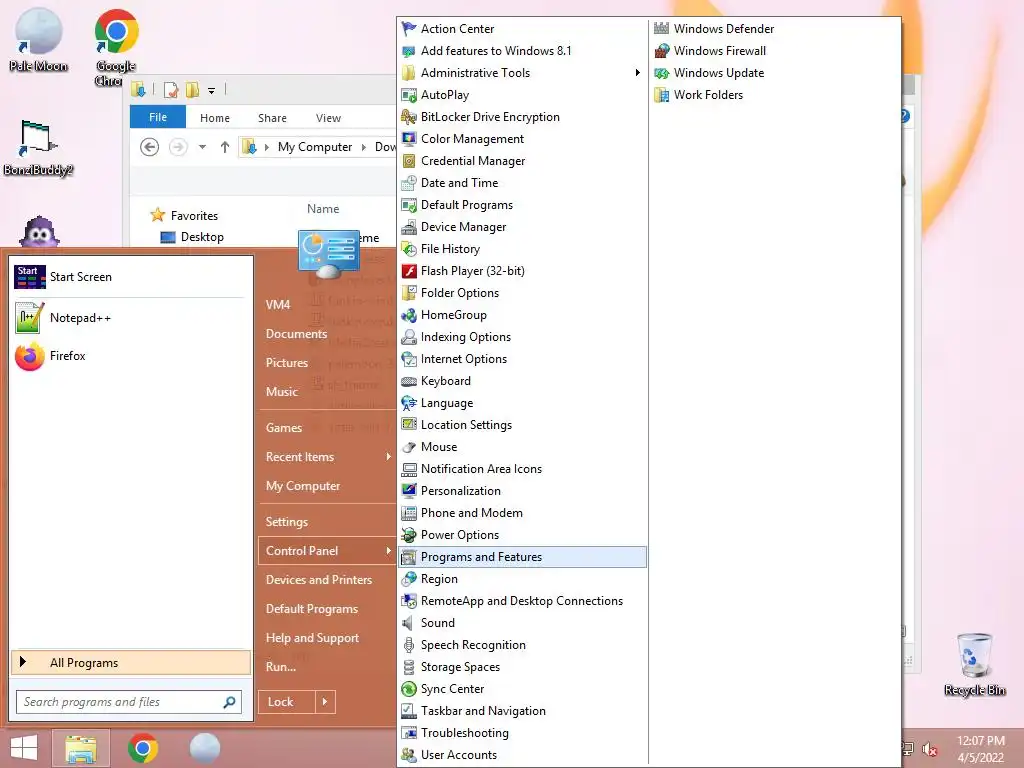Viewport: 1024px width, 768px height.
Task: Expand the Recent Items submenu
Action: point(388,456)
